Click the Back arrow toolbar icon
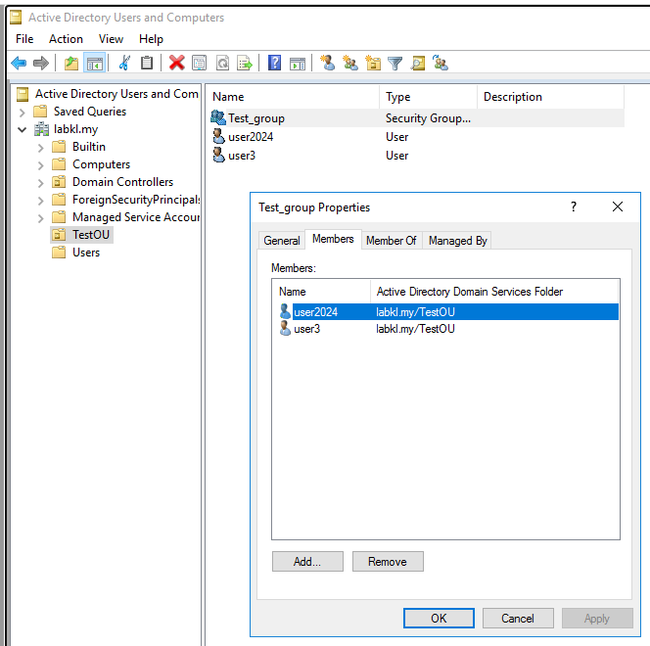Screen dimensions: 650x646 point(19,63)
